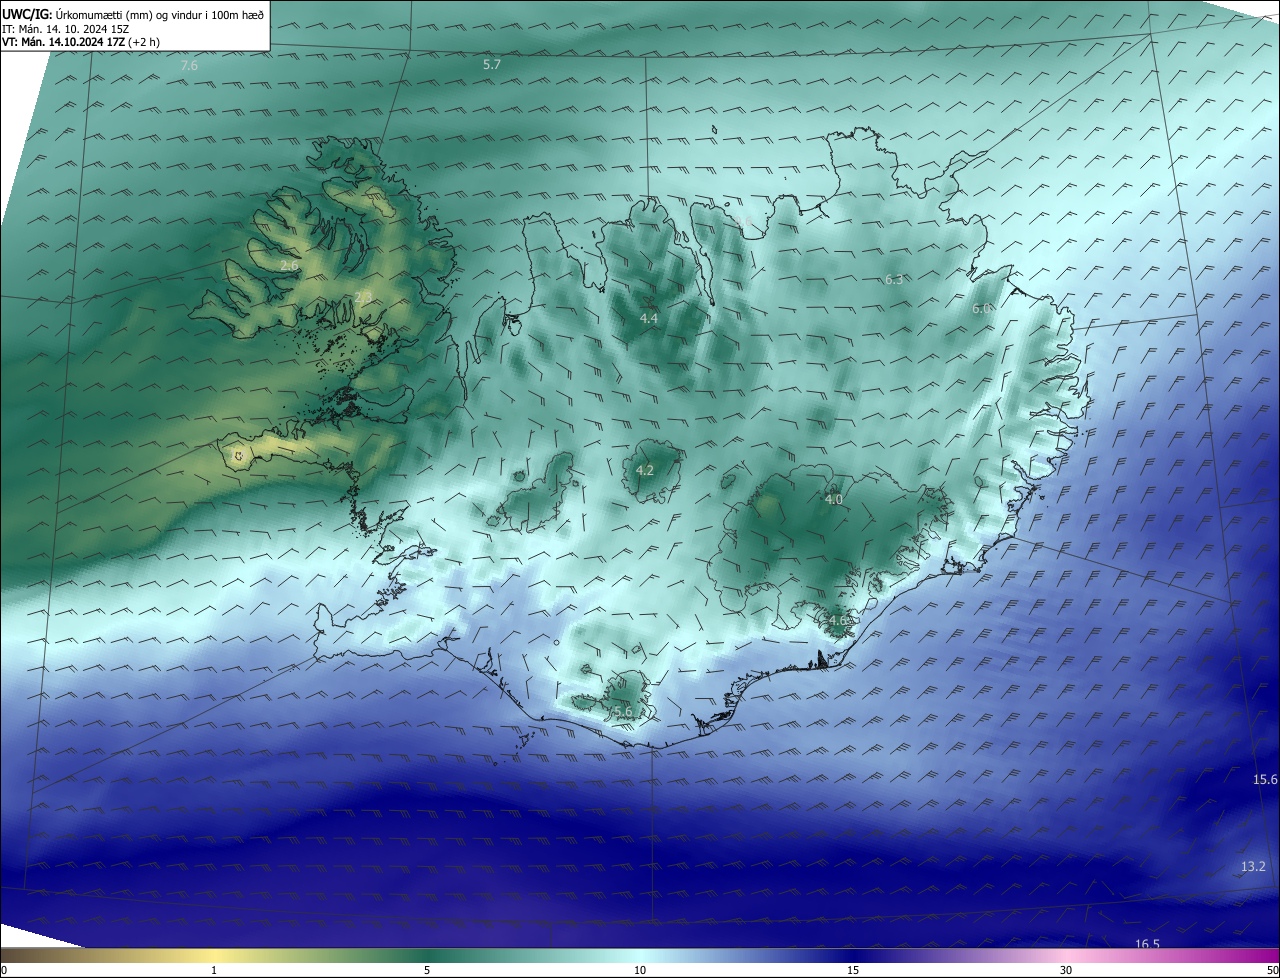Click the valid time 'VT: Mán. 14.10.2024 17Z'
The width and height of the screenshot is (1280, 978).
coord(62,42)
